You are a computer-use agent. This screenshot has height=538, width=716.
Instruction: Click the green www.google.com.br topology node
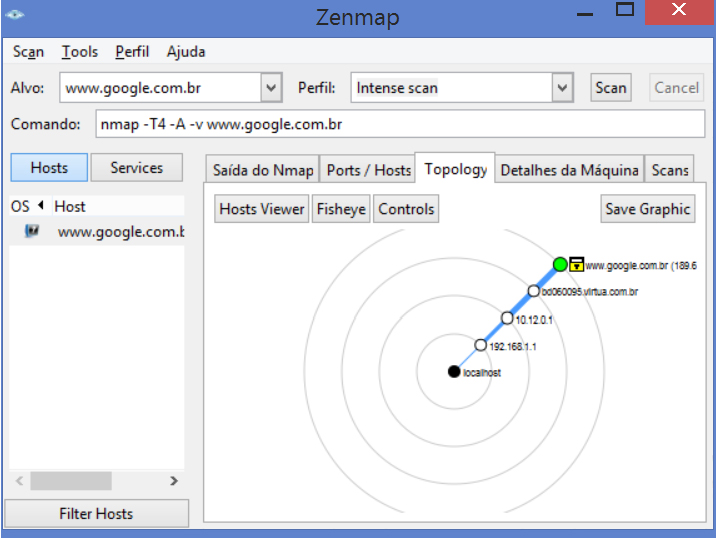[560, 264]
